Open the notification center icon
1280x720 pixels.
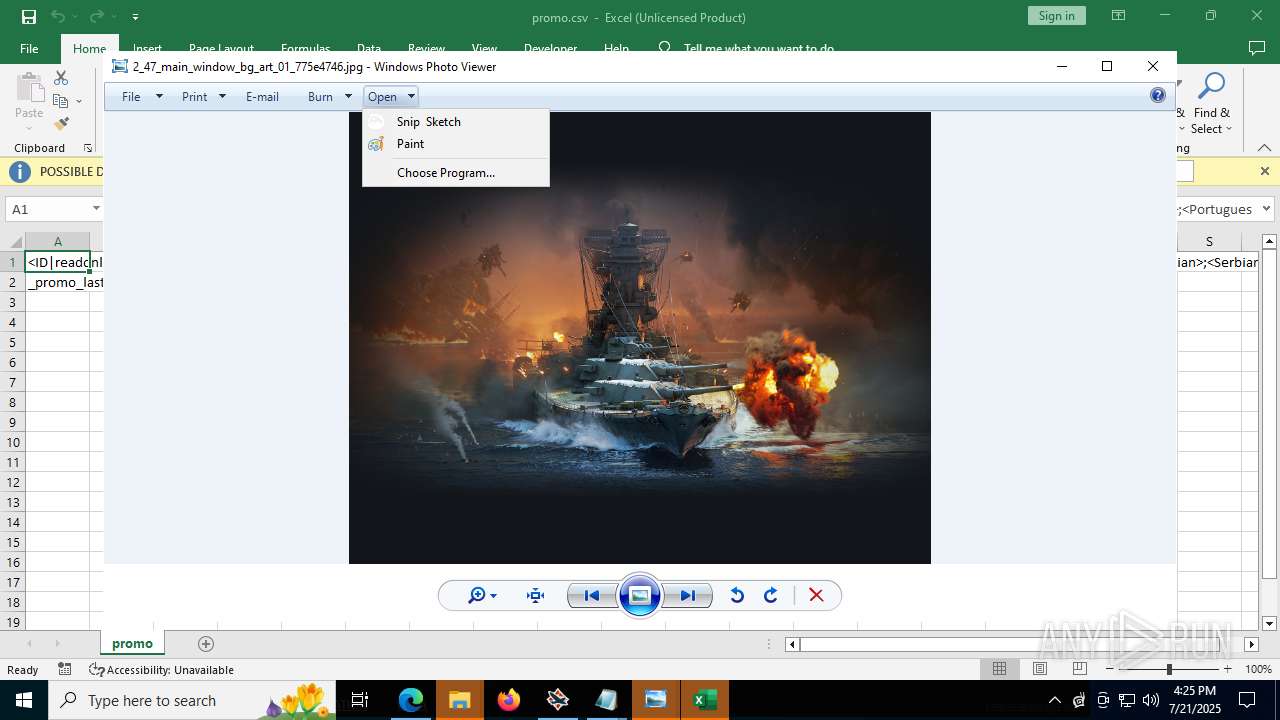point(1247,700)
